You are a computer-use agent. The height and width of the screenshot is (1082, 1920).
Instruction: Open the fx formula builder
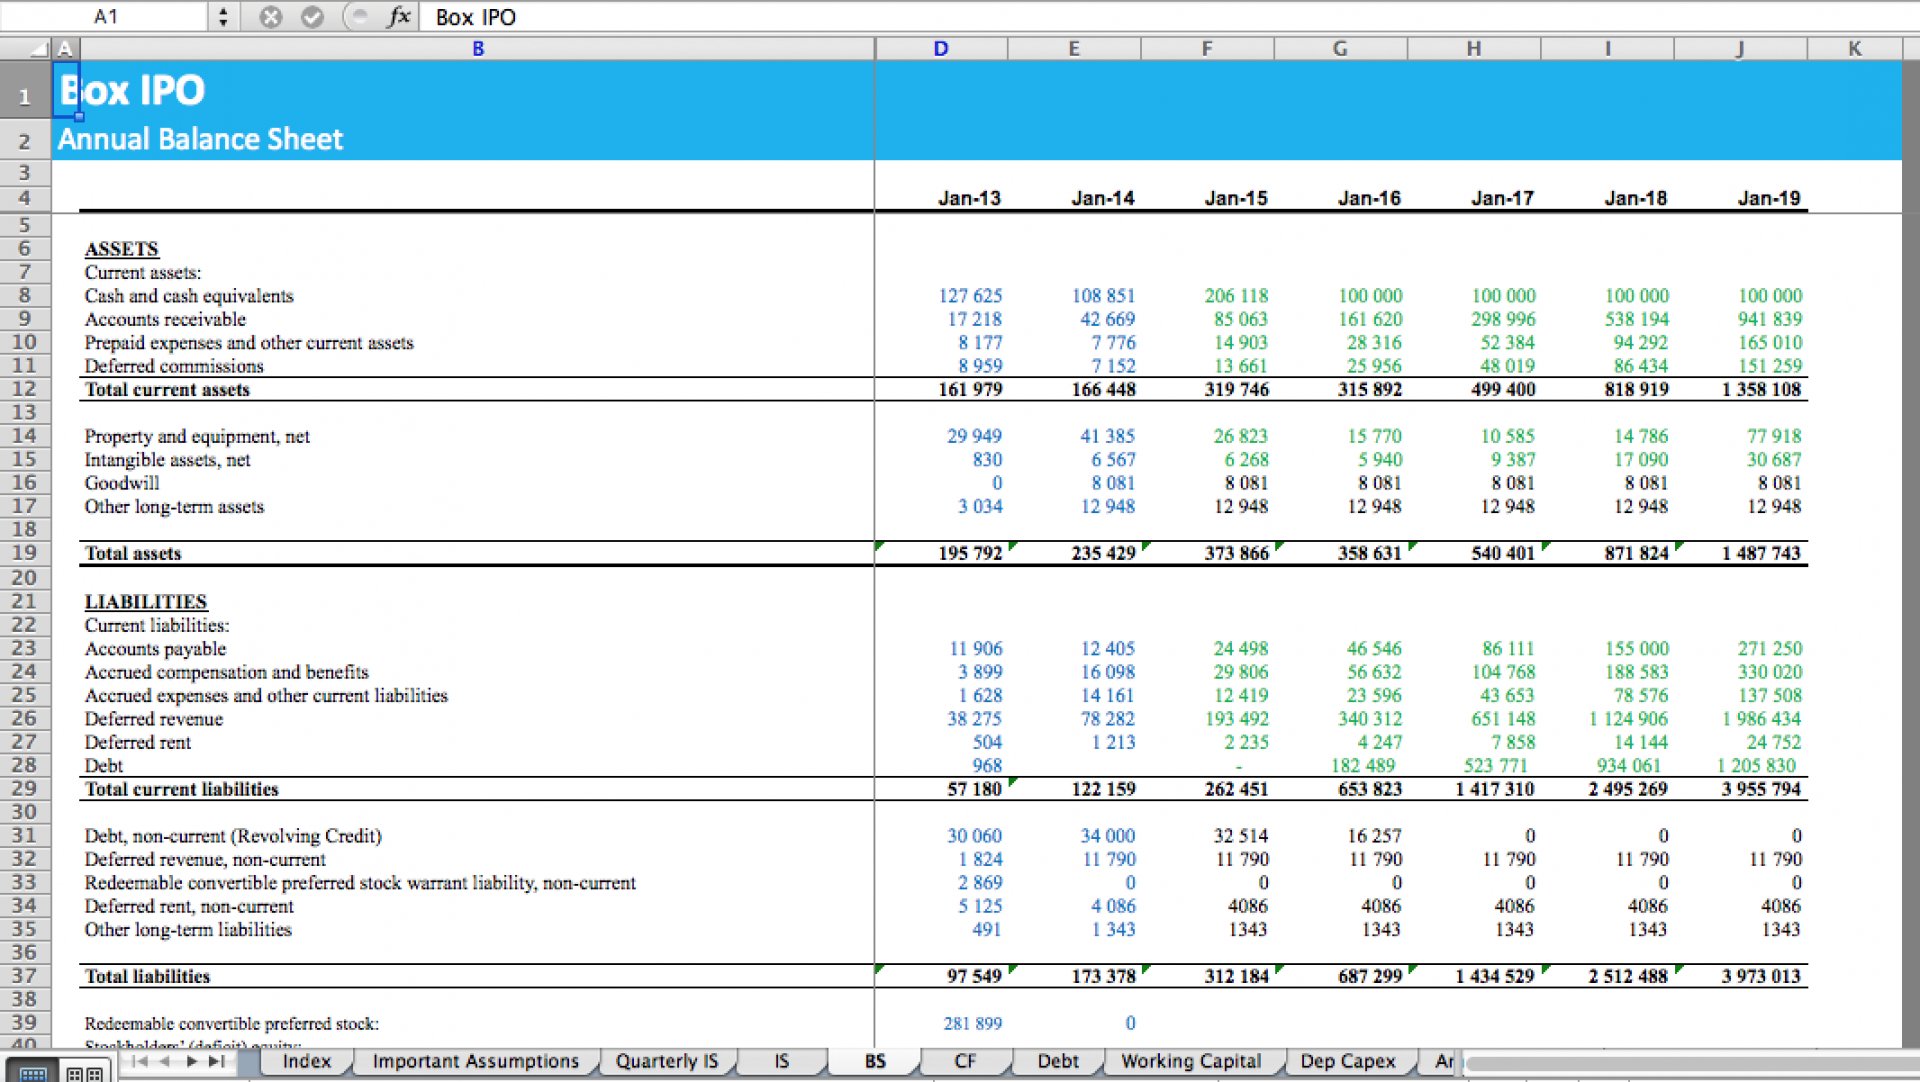399,16
